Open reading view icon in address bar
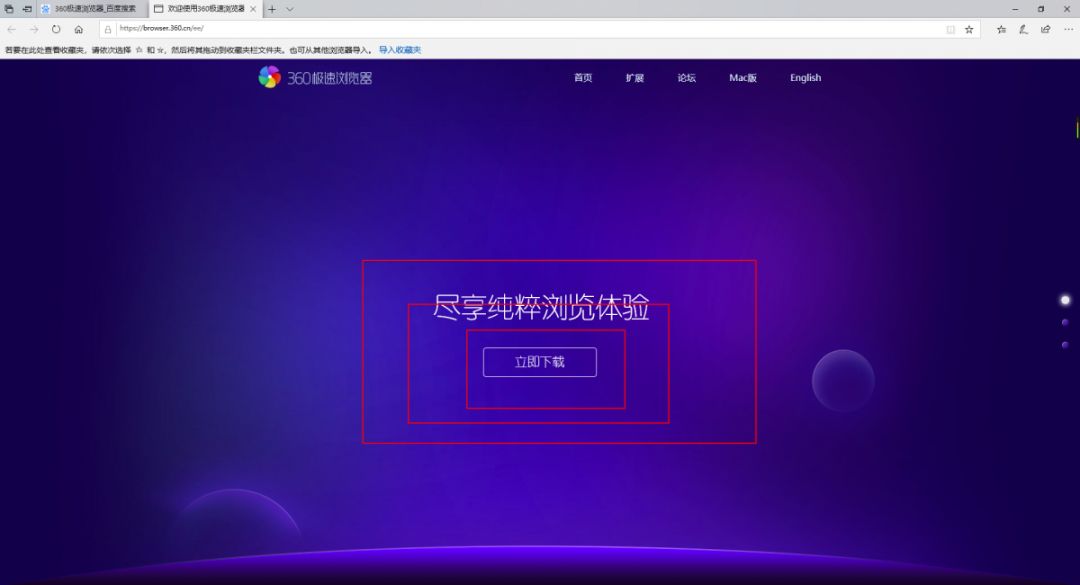This screenshot has height=585, width=1080. click(951, 30)
